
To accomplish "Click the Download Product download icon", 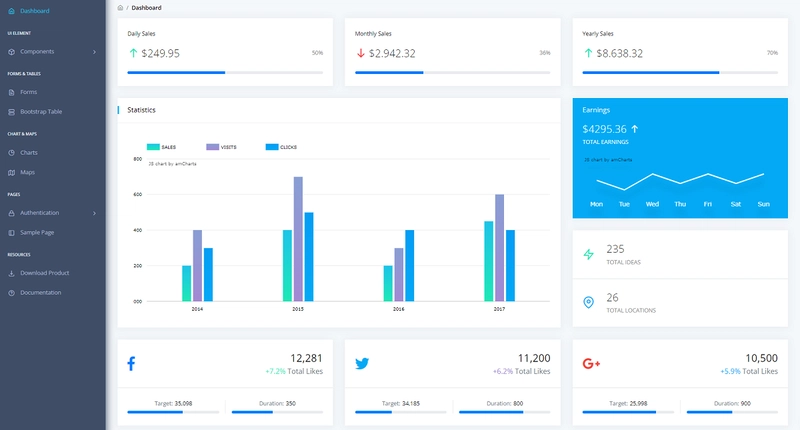I will point(11,273).
